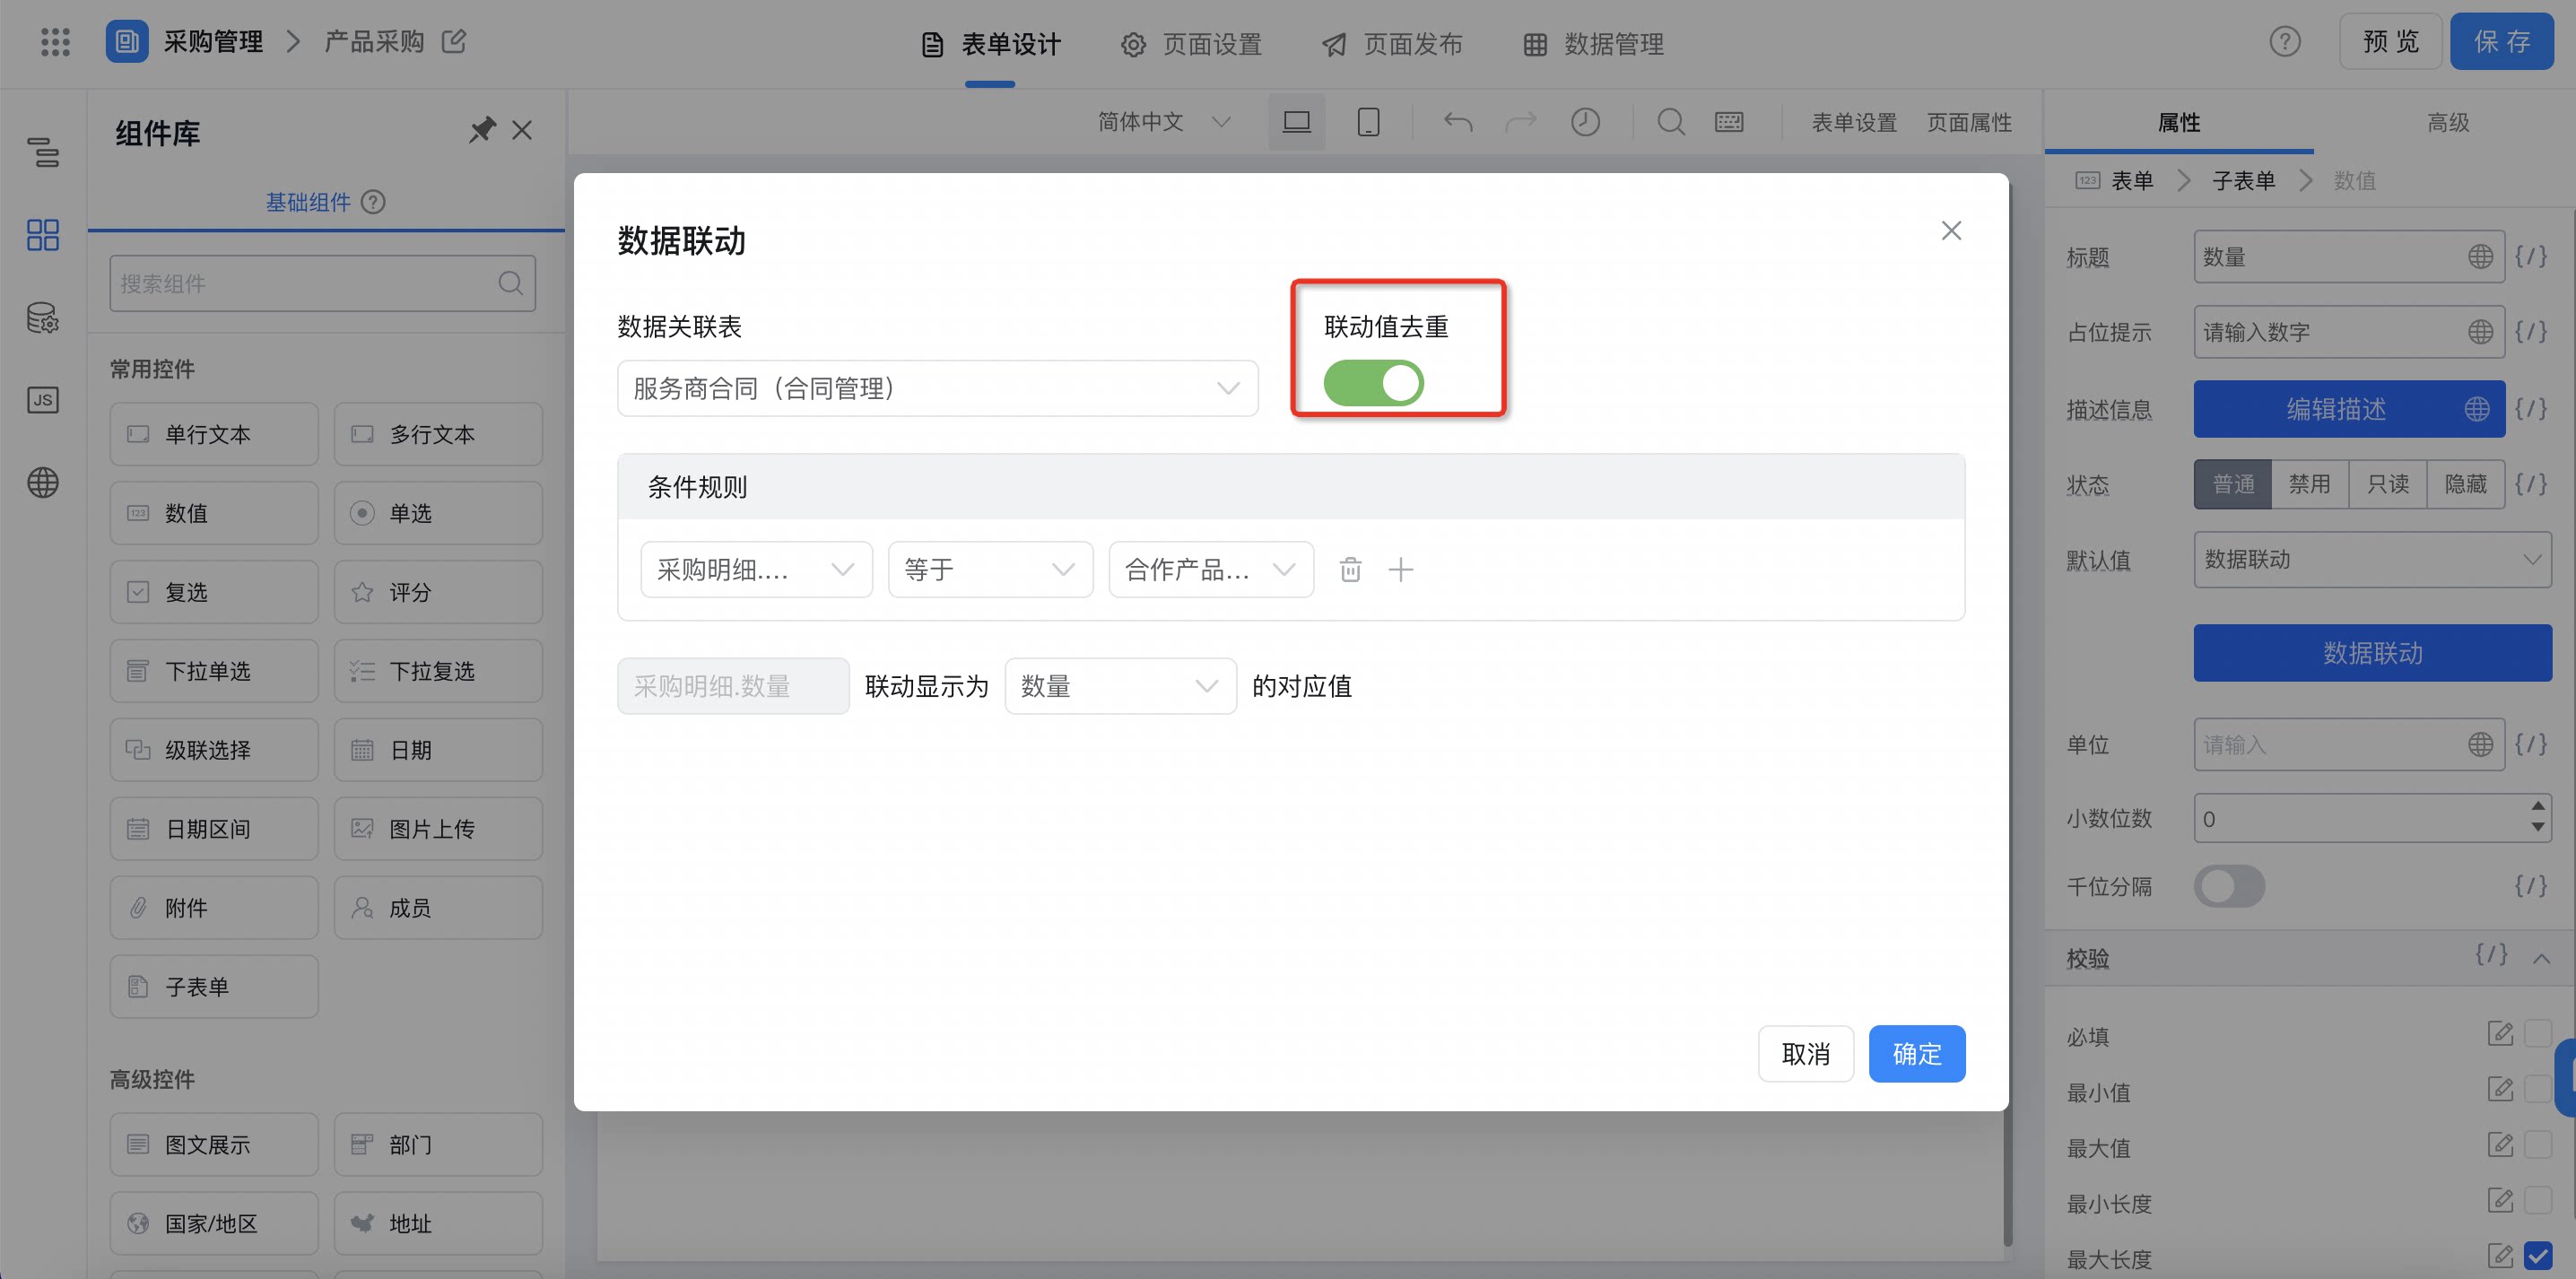Toggle the 联动值去重 switch off

(x=1373, y=383)
